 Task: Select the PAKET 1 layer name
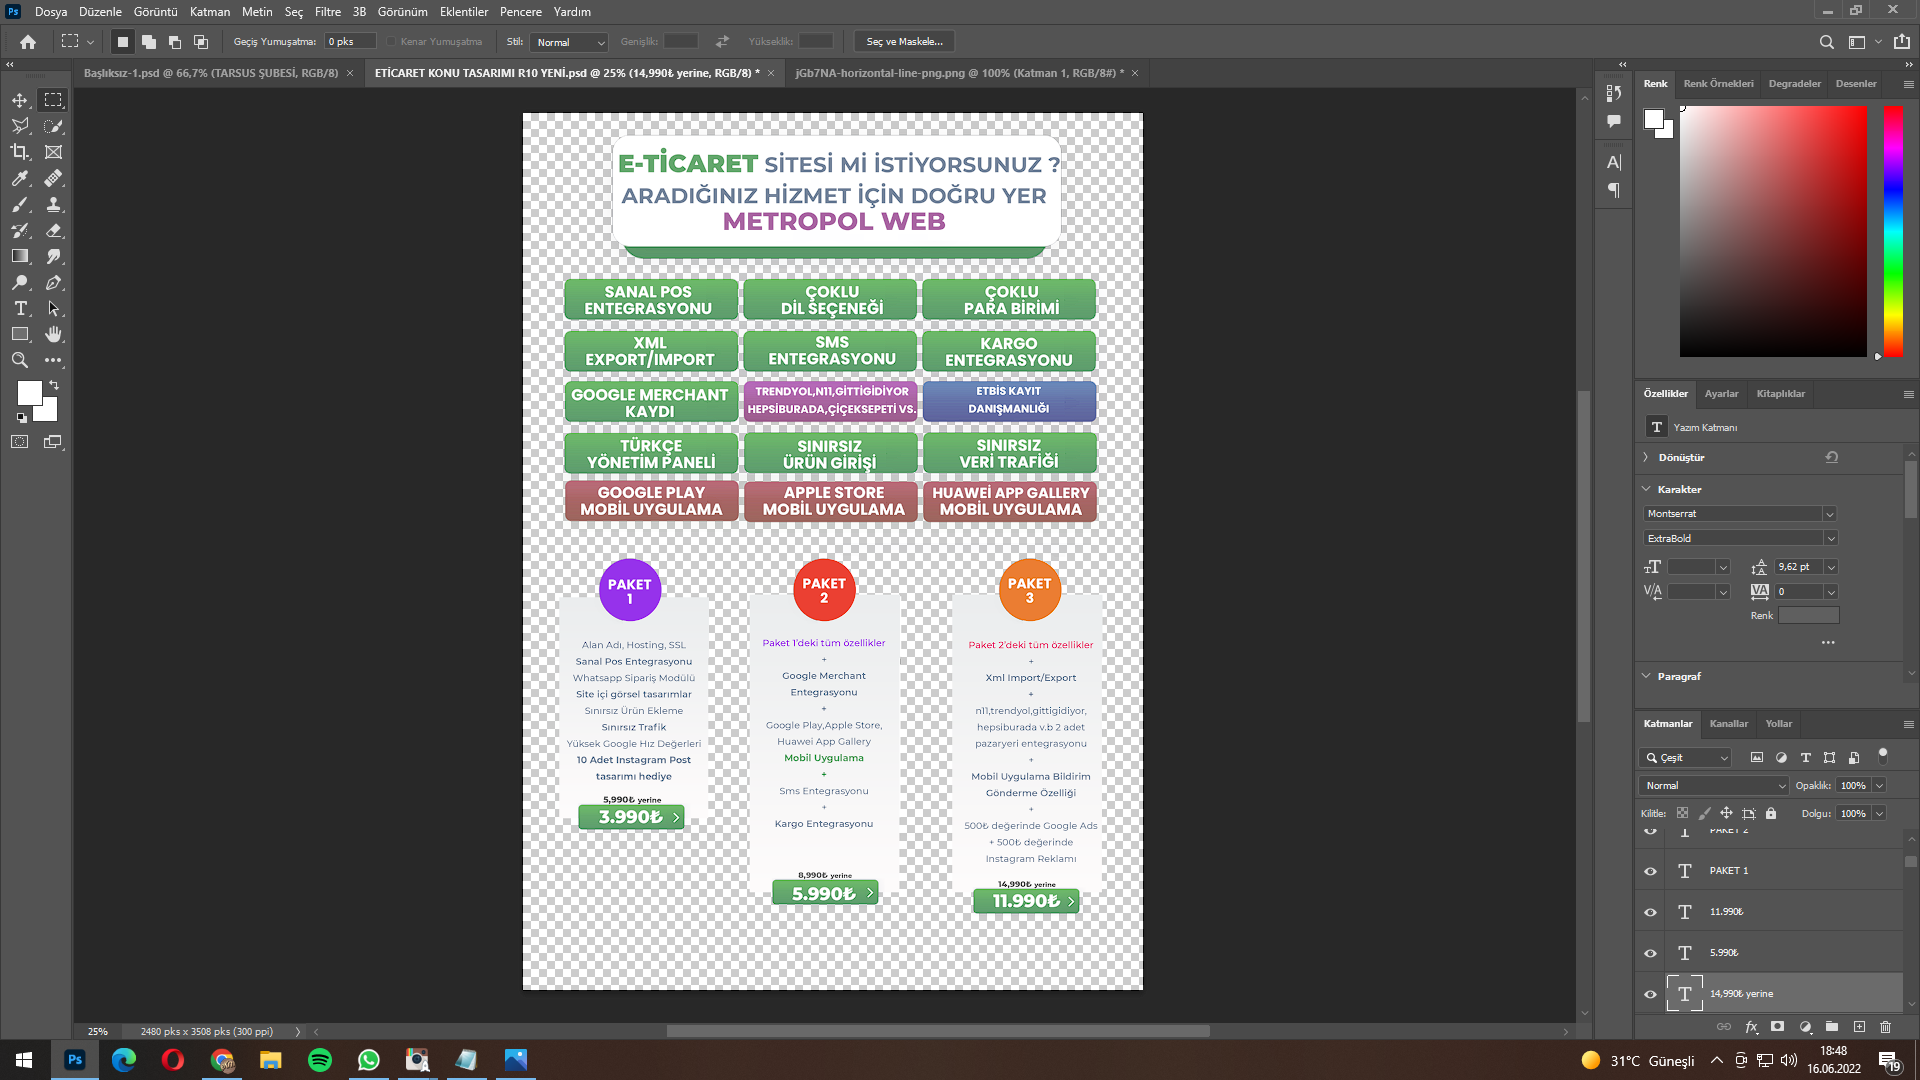(x=1729, y=871)
